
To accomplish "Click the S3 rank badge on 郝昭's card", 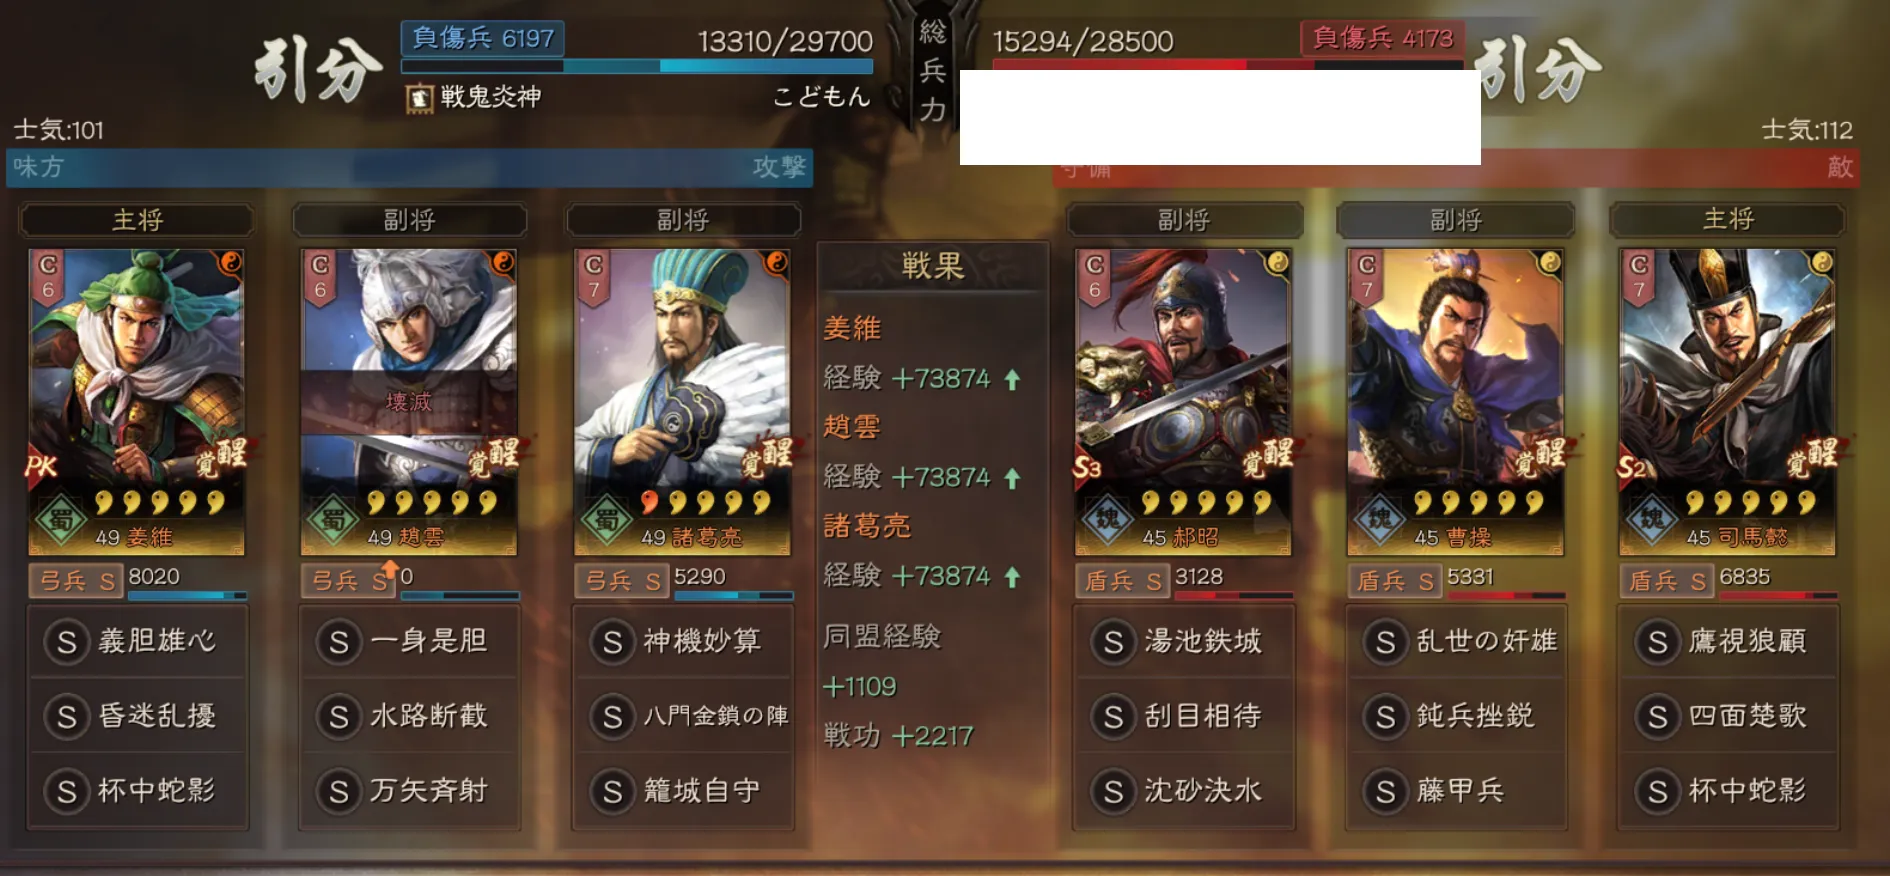I will tap(1087, 467).
